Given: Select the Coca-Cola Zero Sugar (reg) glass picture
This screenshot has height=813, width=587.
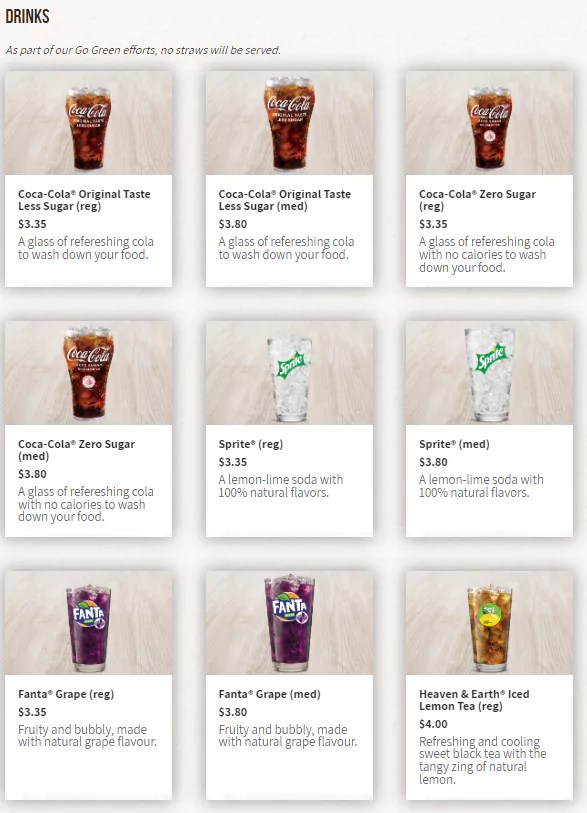Looking at the screenshot, I should pyautogui.click(x=489, y=123).
